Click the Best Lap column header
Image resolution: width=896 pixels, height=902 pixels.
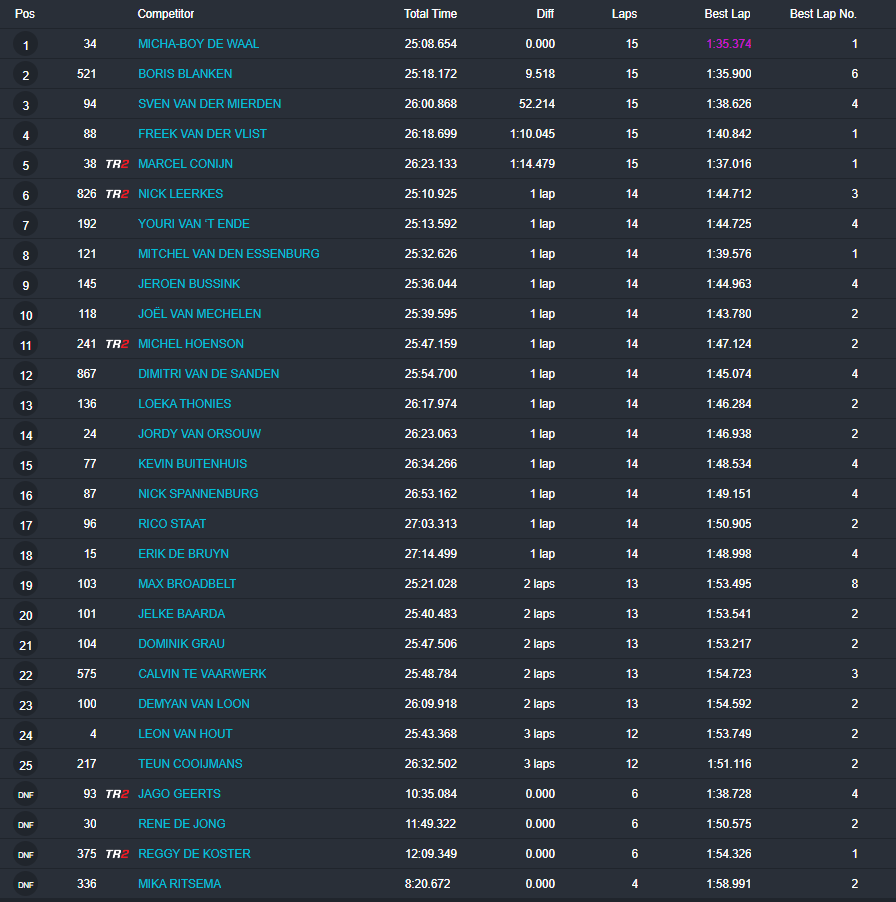pyautogui.click(x=727, y=14)
